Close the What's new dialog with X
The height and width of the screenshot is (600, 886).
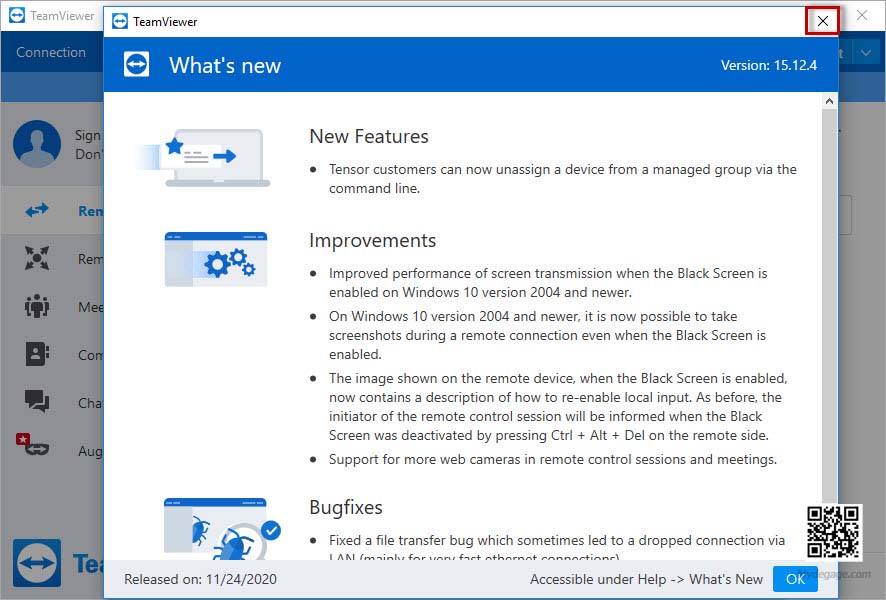[x=822, y=21]
